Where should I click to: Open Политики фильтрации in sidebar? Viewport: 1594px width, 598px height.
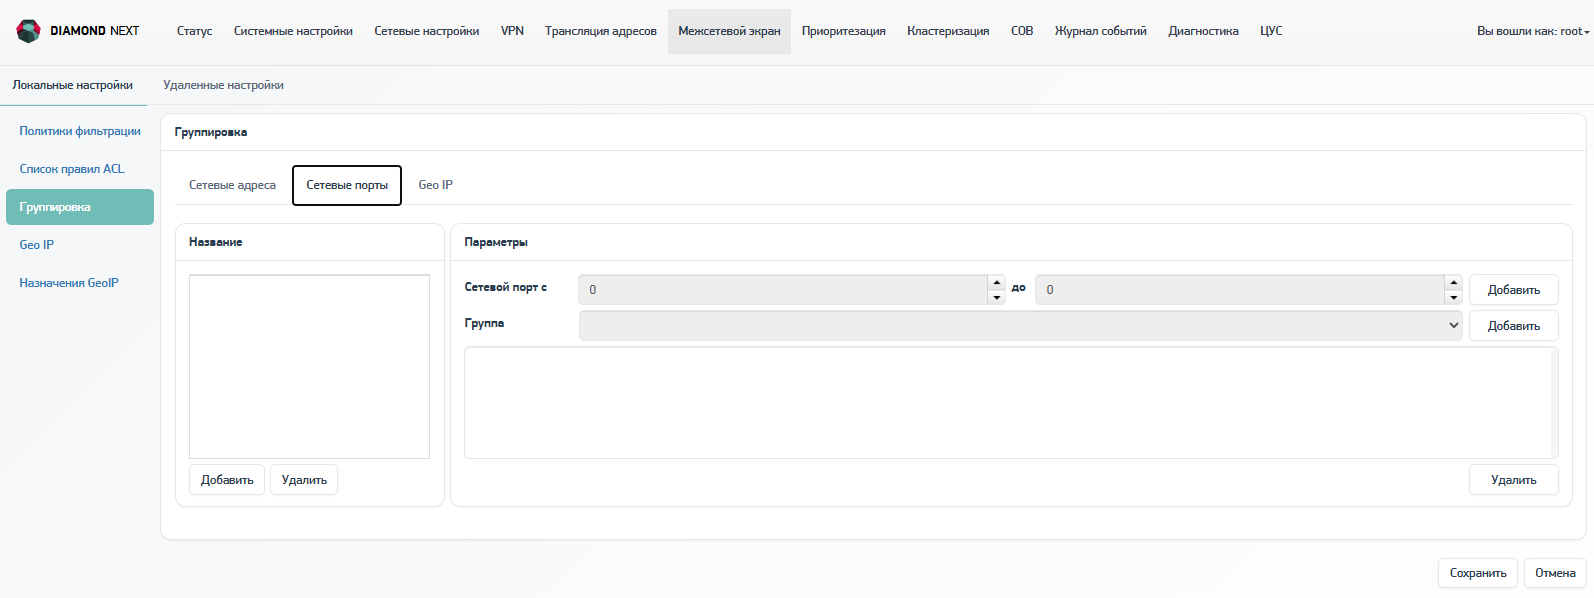tap(80, 131)
